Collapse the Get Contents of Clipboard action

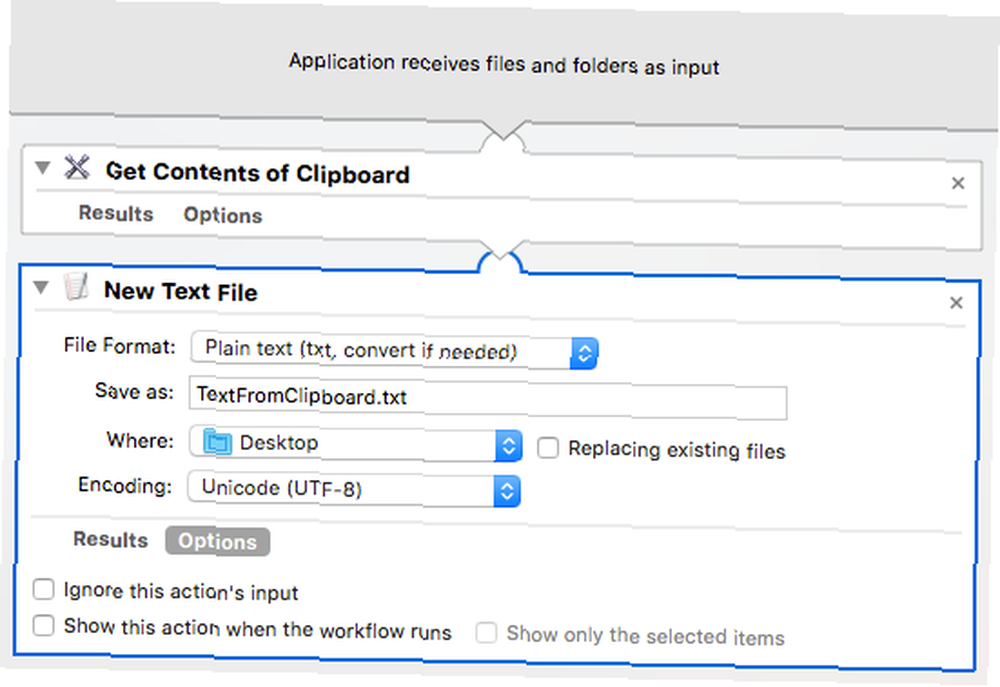(43, 168)
